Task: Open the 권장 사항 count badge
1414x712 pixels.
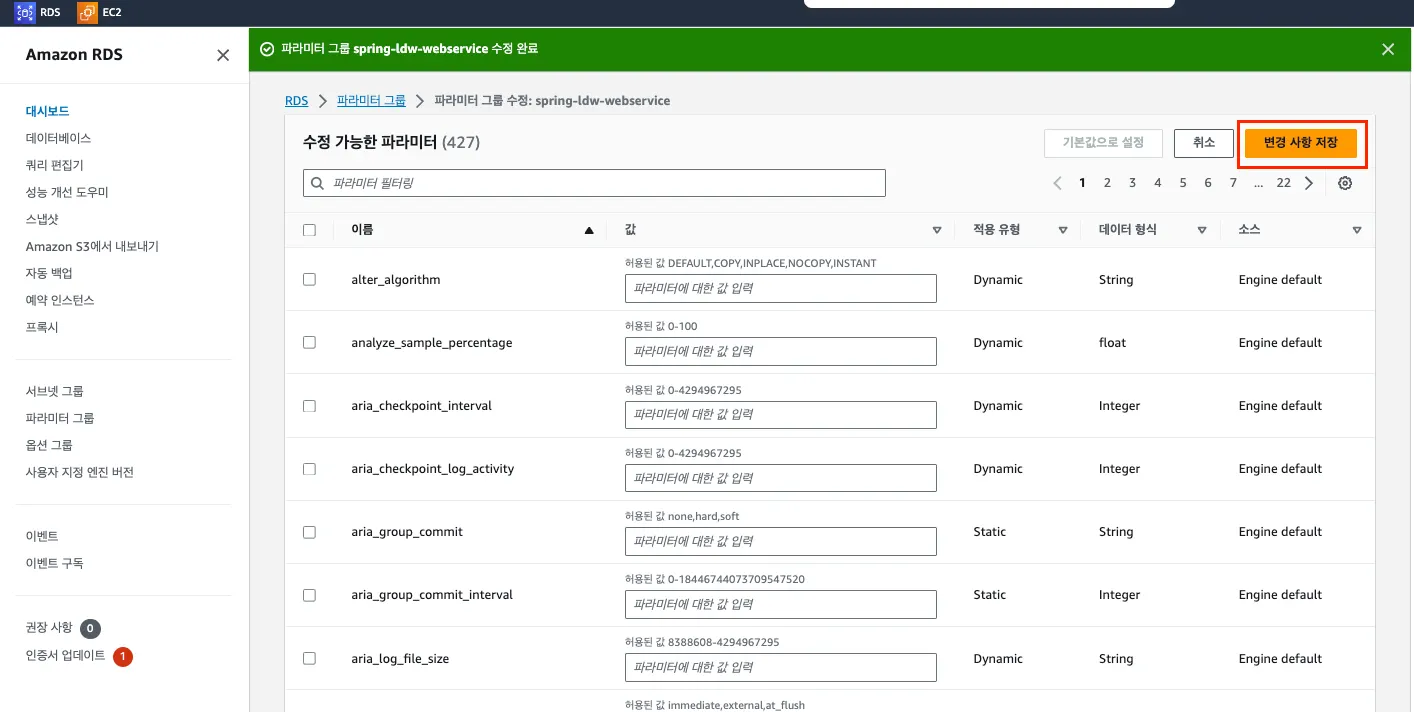Action: [90, 628]
